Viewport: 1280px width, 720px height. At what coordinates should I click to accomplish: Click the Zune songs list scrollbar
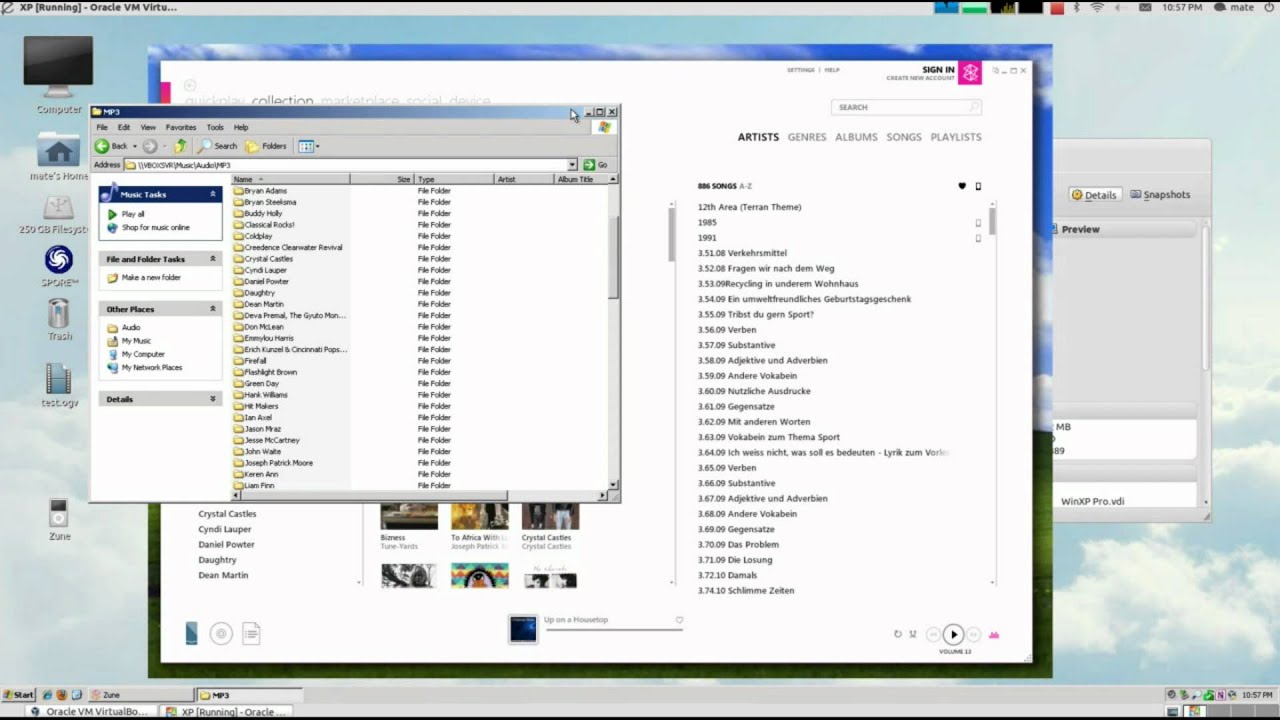(x=993, y=220)
